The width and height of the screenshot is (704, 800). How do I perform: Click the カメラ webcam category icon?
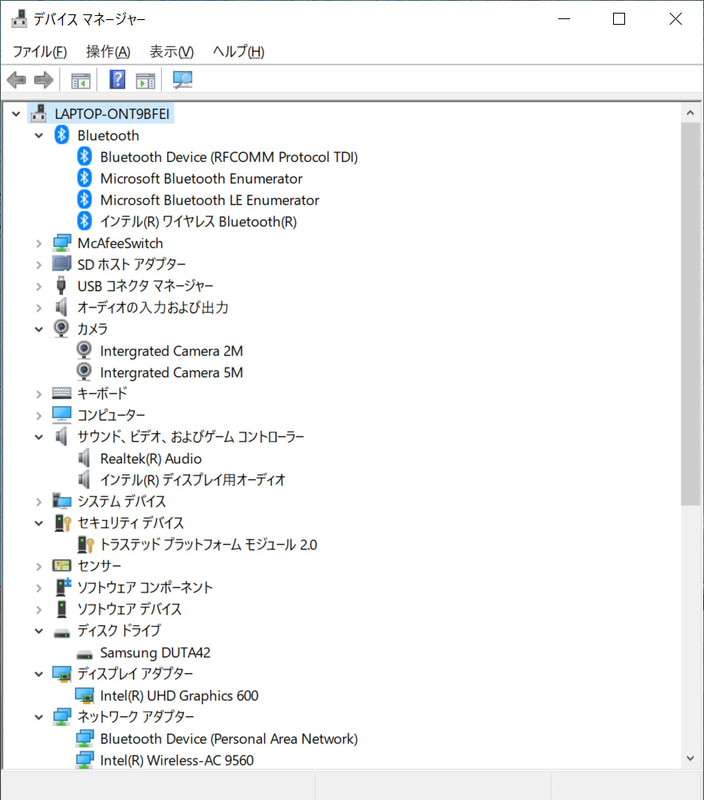tap(61, 328)
